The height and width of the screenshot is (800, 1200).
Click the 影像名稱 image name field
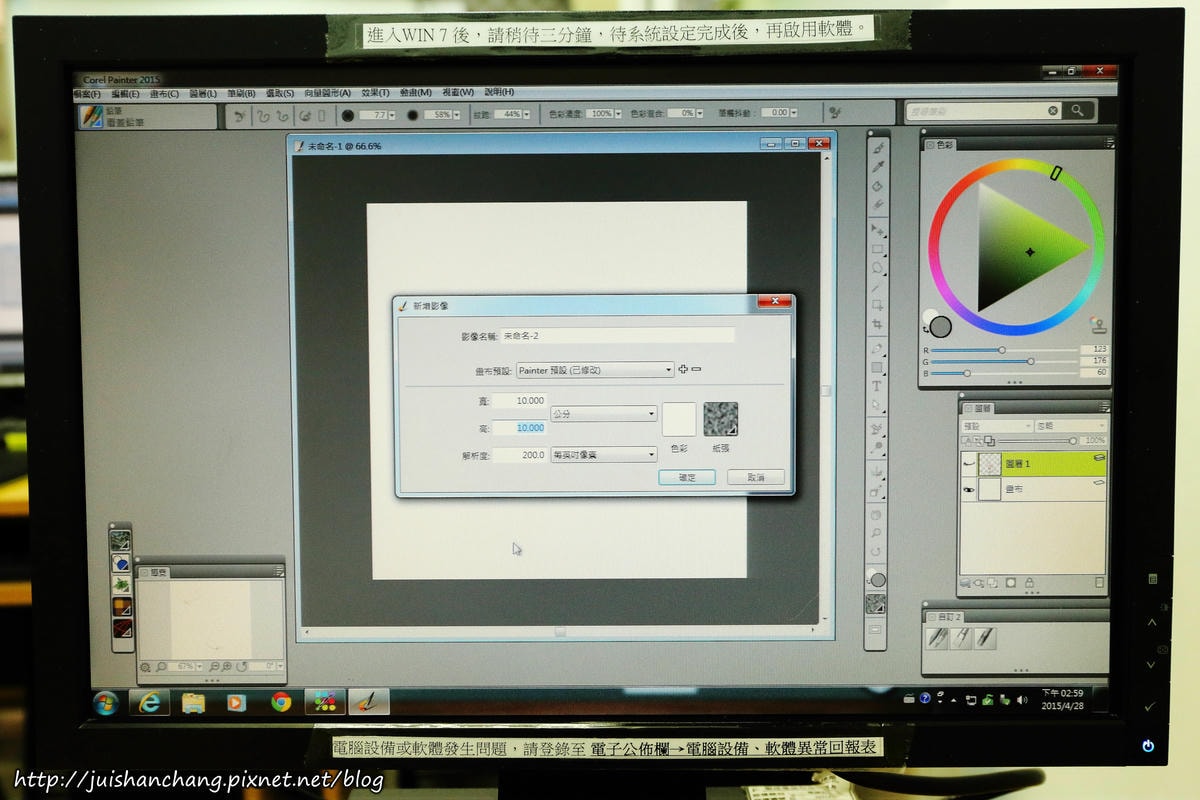pyautogui.click(x=617, y=336)
